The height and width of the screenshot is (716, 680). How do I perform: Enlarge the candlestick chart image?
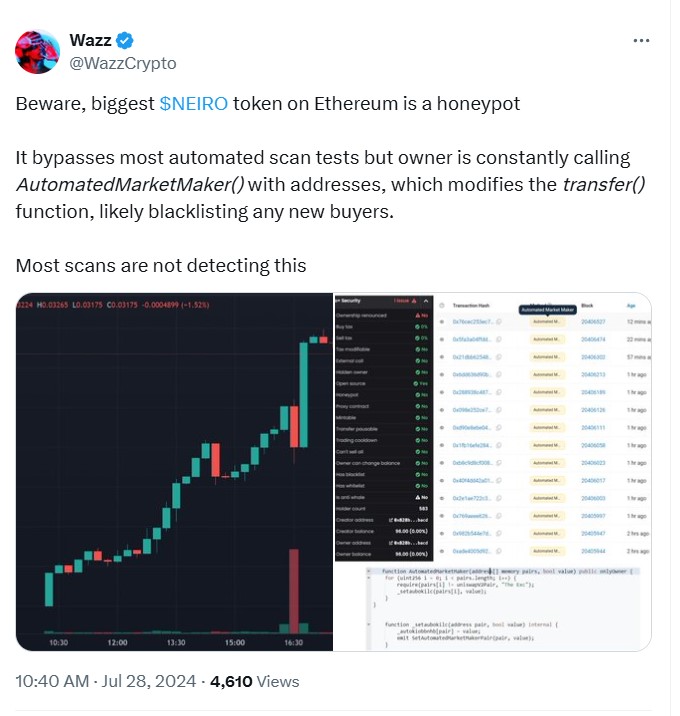coord(175,470)
